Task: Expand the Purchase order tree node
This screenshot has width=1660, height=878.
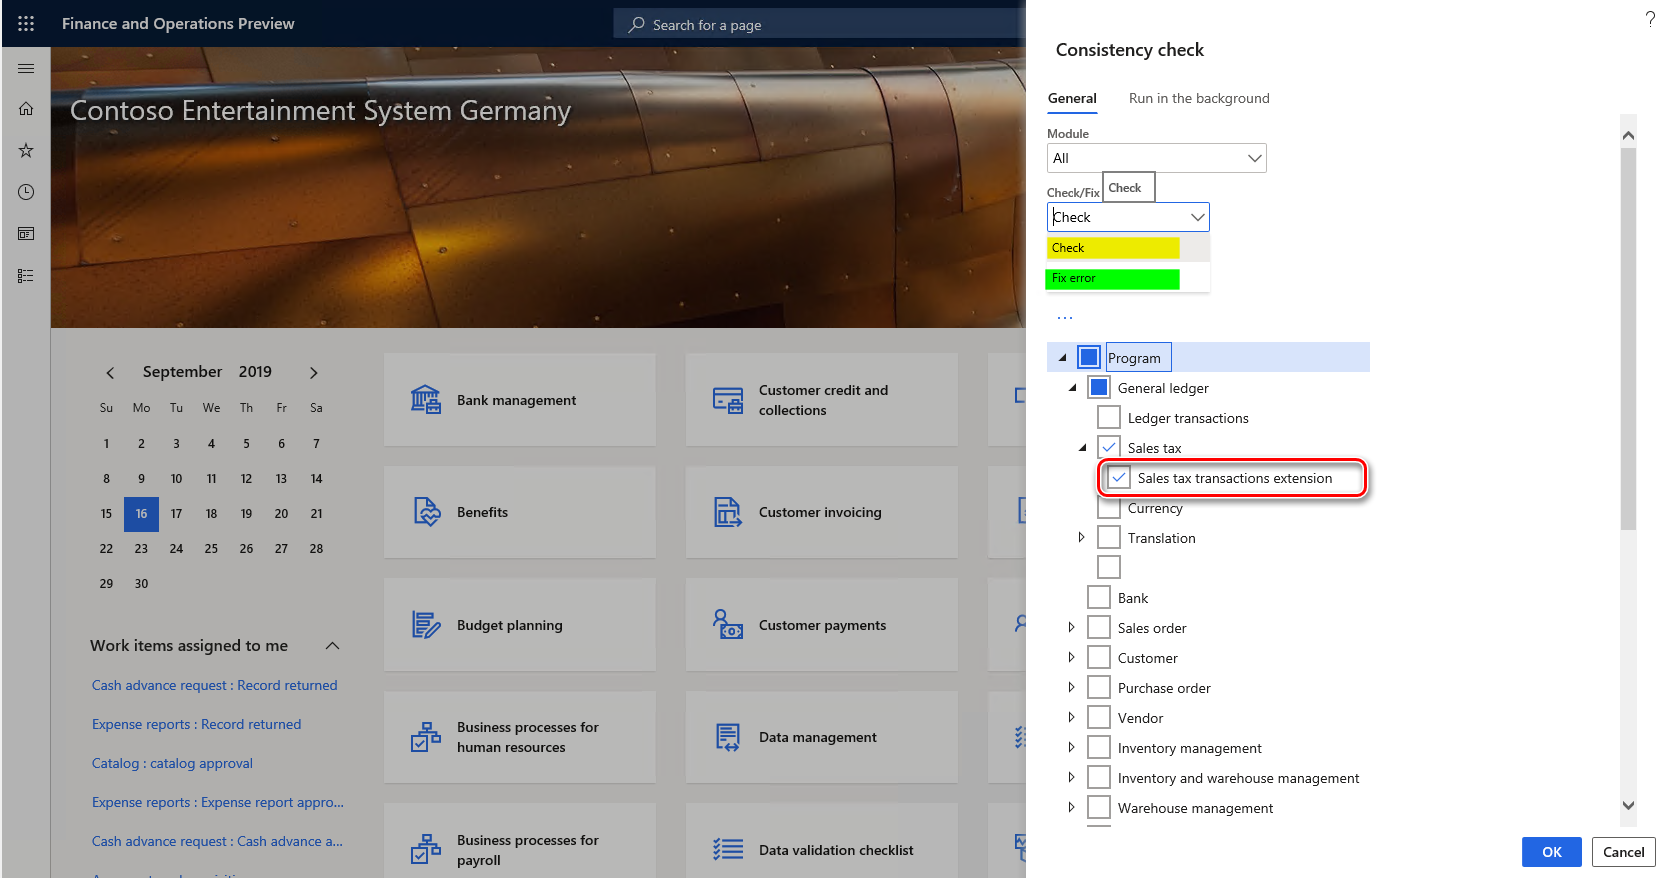Action: coord(1072,687)
